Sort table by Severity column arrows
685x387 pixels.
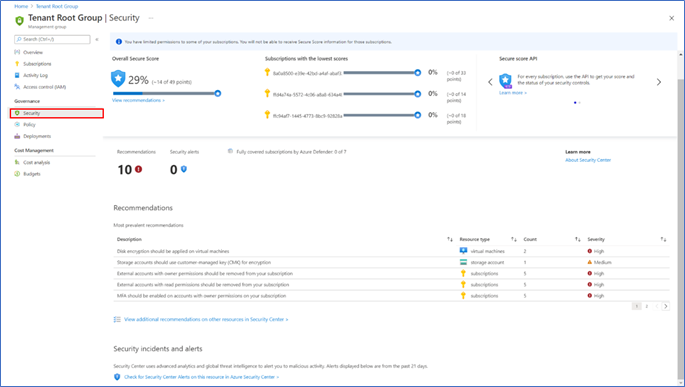pyautogui.click(x=663, y=239)
